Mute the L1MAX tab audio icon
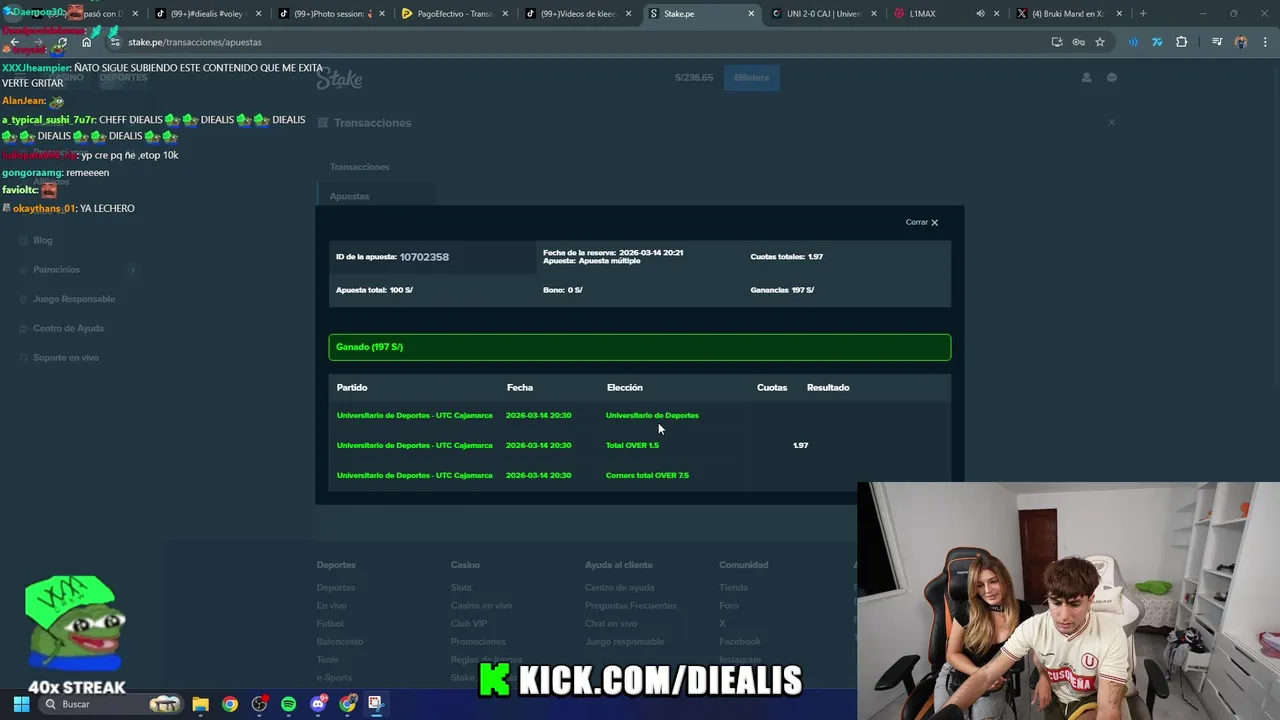The image size is (1280, 720). coord(980,14)
